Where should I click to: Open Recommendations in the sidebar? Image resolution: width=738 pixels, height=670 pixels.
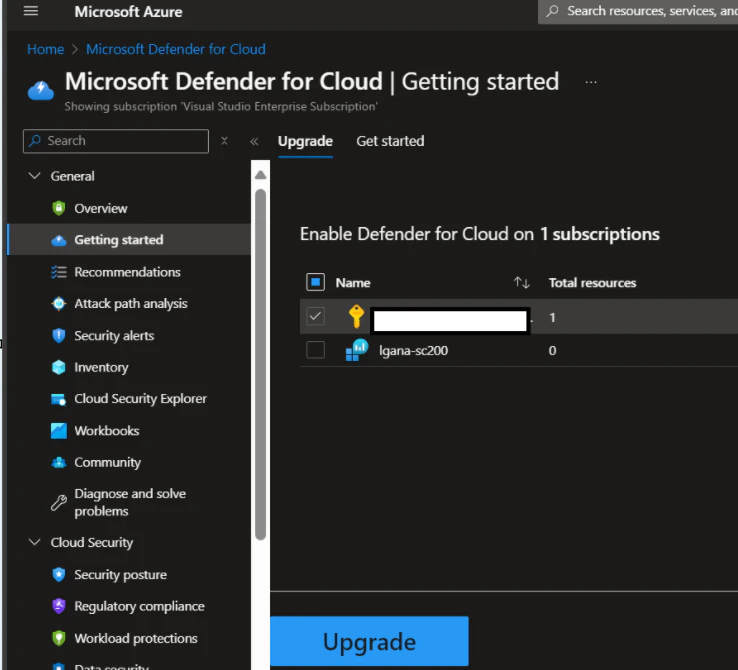click(129, 272)
